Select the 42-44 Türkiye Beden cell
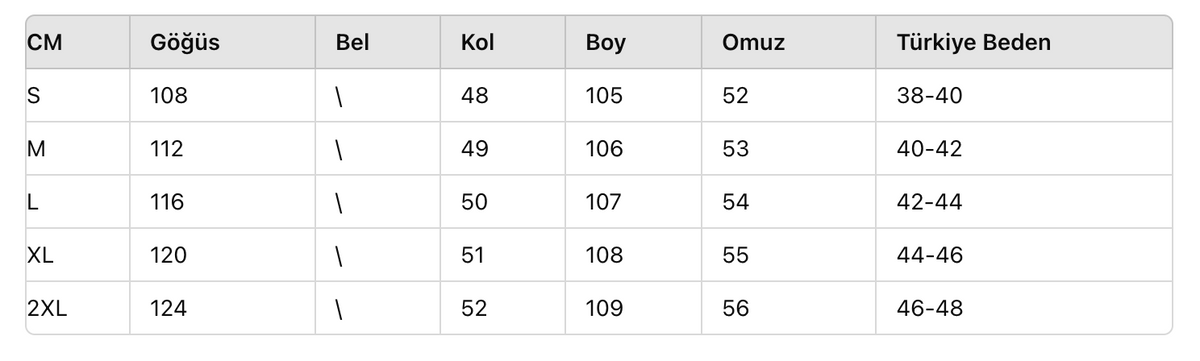 point(929,202)
